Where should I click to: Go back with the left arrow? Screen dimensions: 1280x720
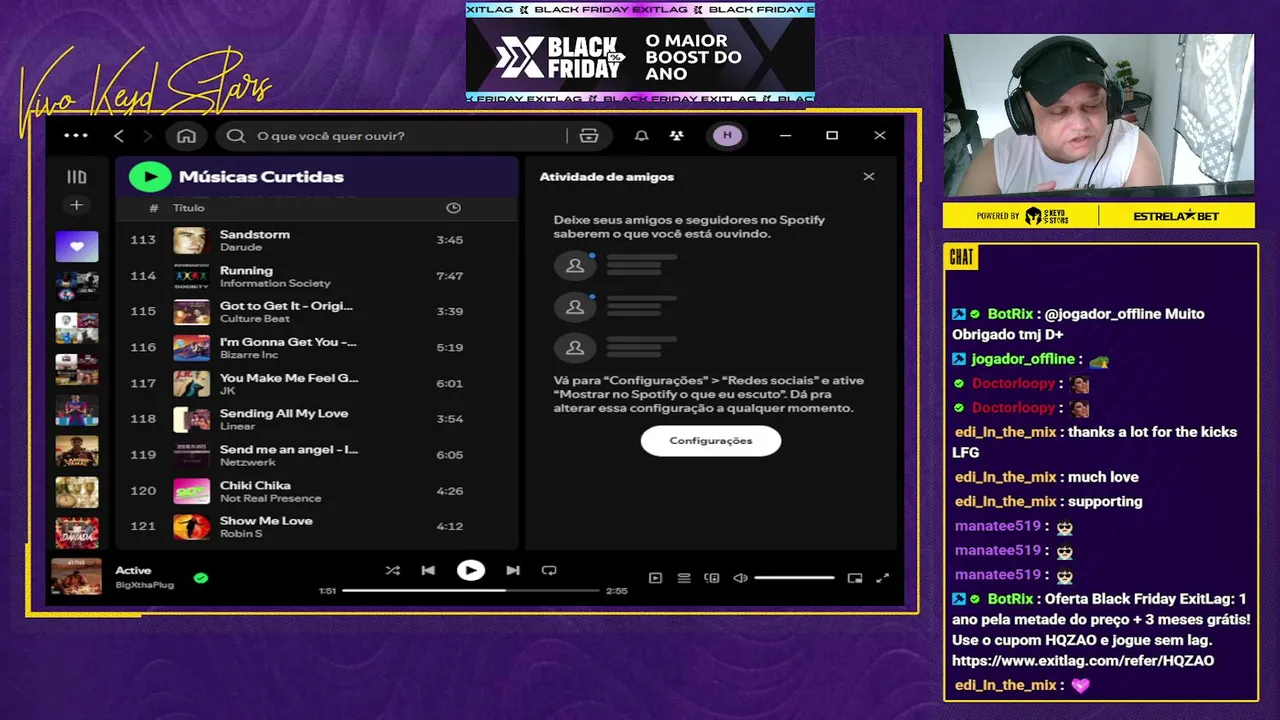tap(119, 136)
